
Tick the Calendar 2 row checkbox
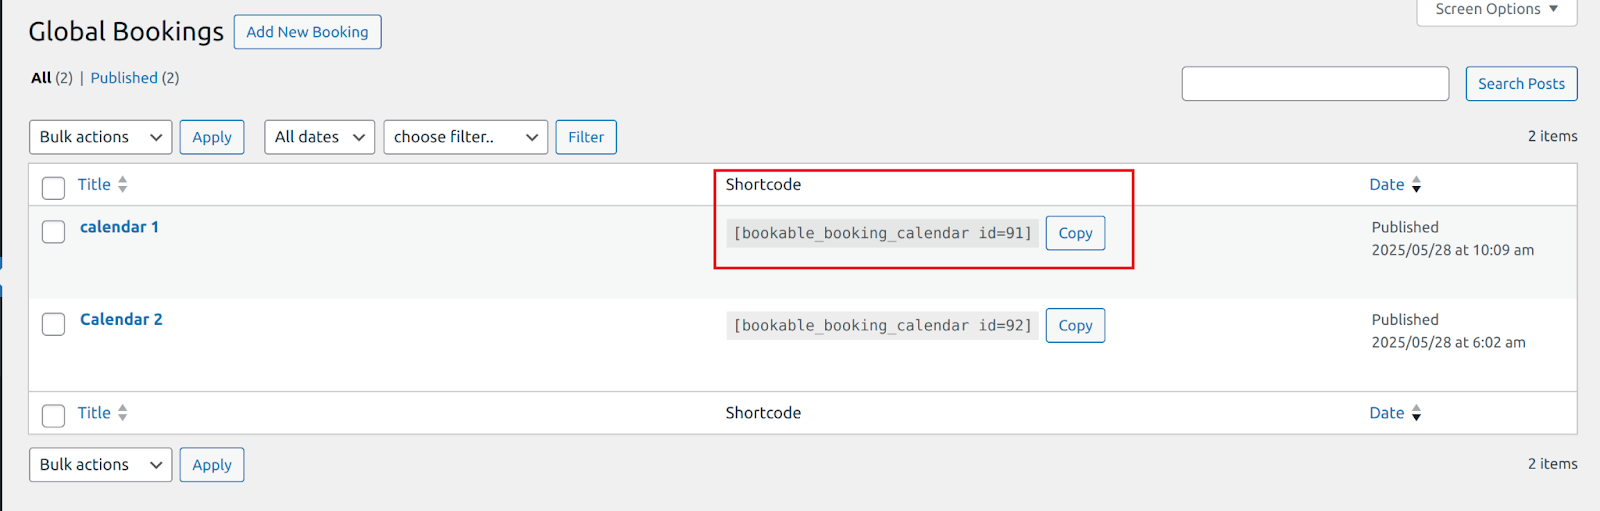(54, 324)
